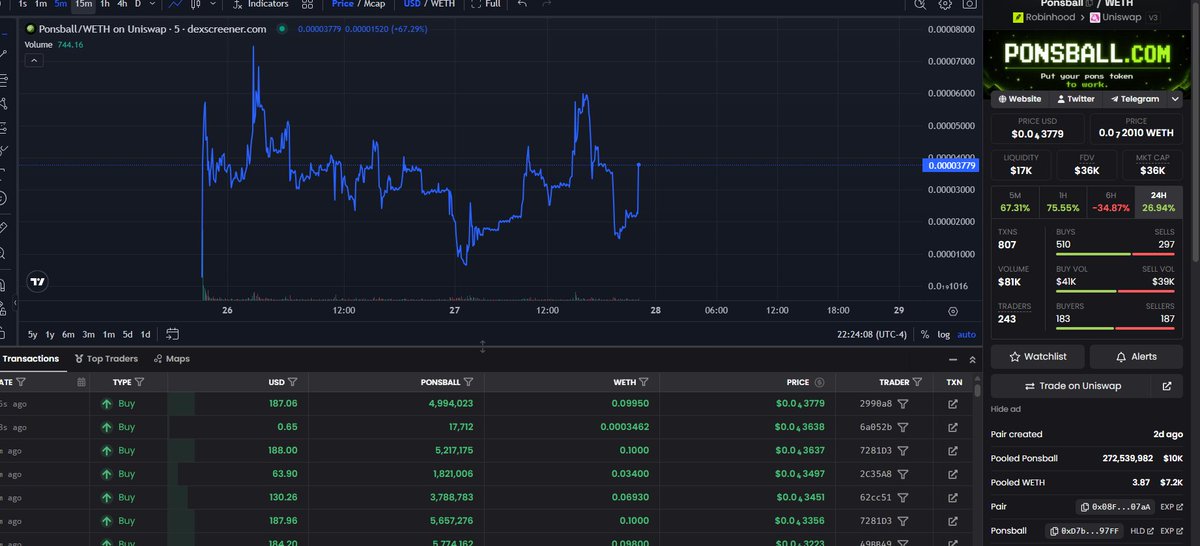The height and width of the screenshot is (546, 1200).
Task: Select the 24H stats period
Action: (1158, 201)
